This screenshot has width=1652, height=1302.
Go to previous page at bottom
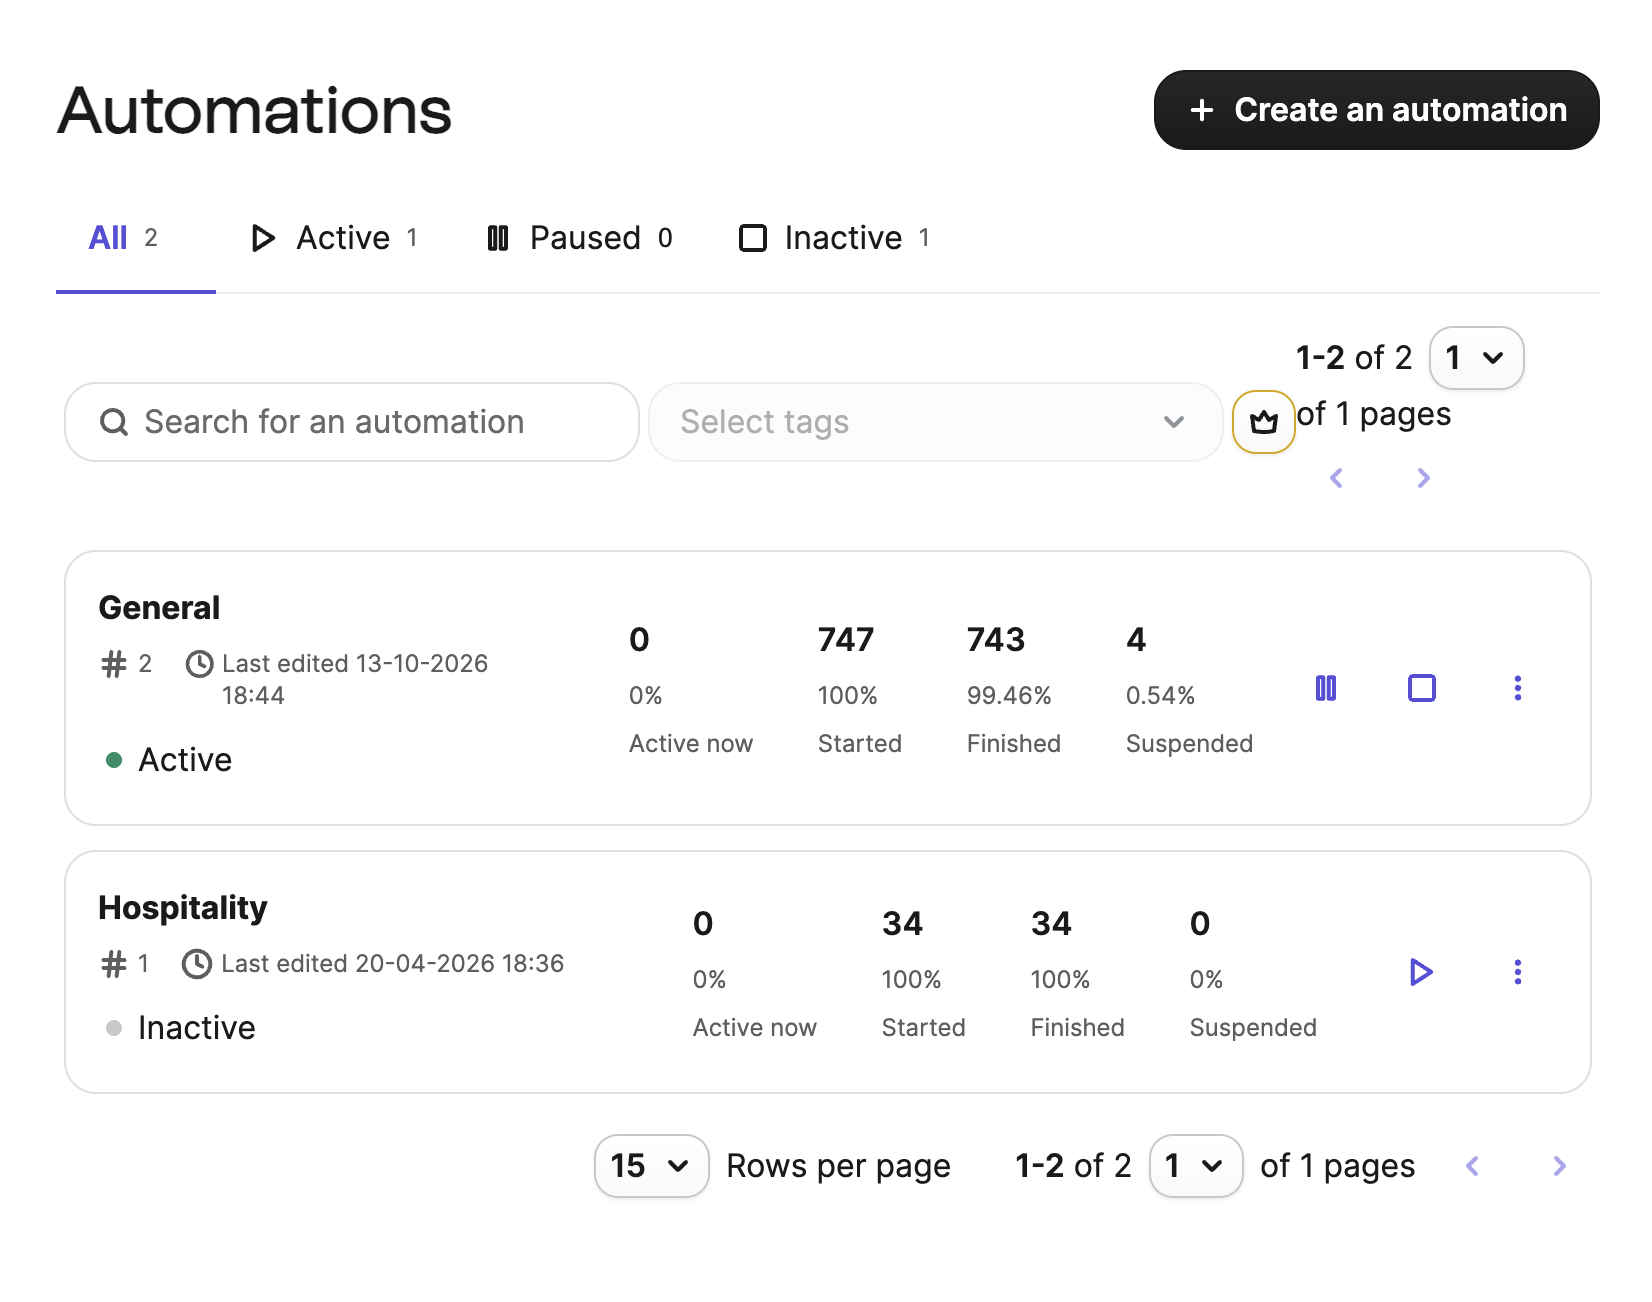1472,1166
